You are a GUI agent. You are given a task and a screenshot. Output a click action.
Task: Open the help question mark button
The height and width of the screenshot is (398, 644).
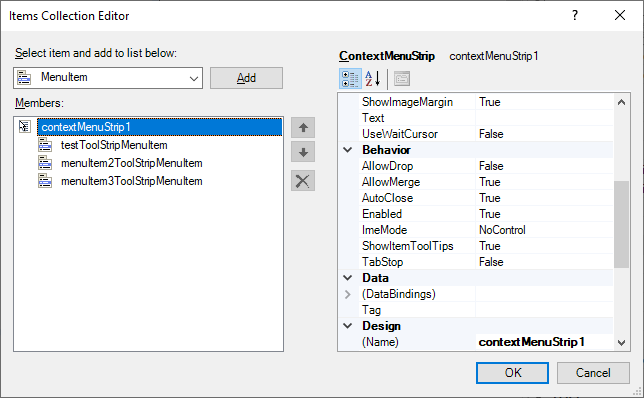pyautogui.click(x=575, y=16)
